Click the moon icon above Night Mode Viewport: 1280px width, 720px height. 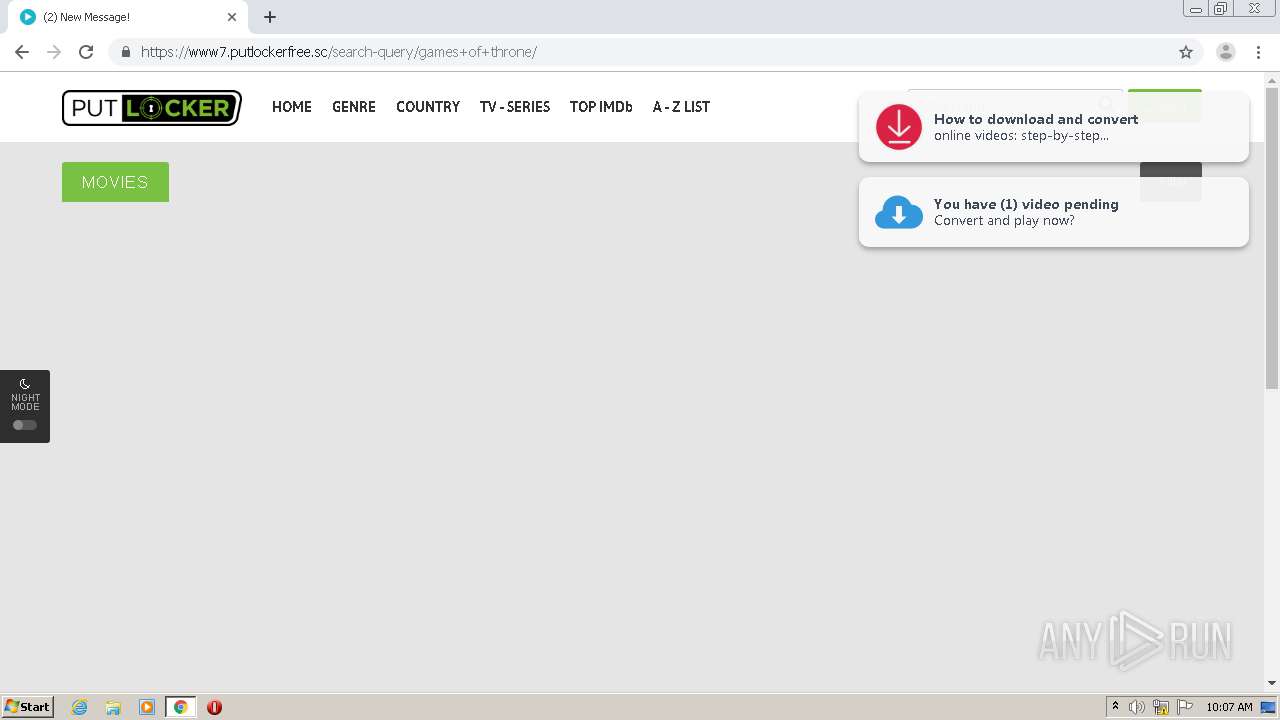click(25, 384)
